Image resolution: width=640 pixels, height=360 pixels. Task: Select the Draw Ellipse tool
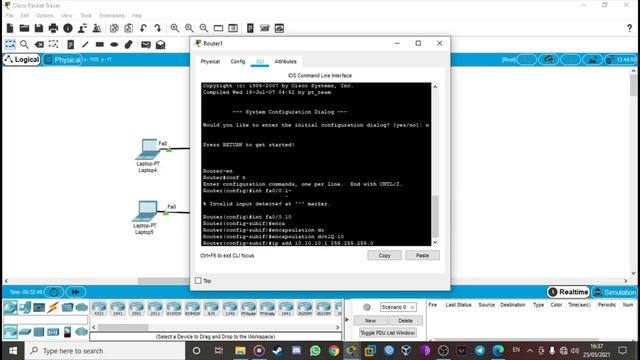pos(114,44)
